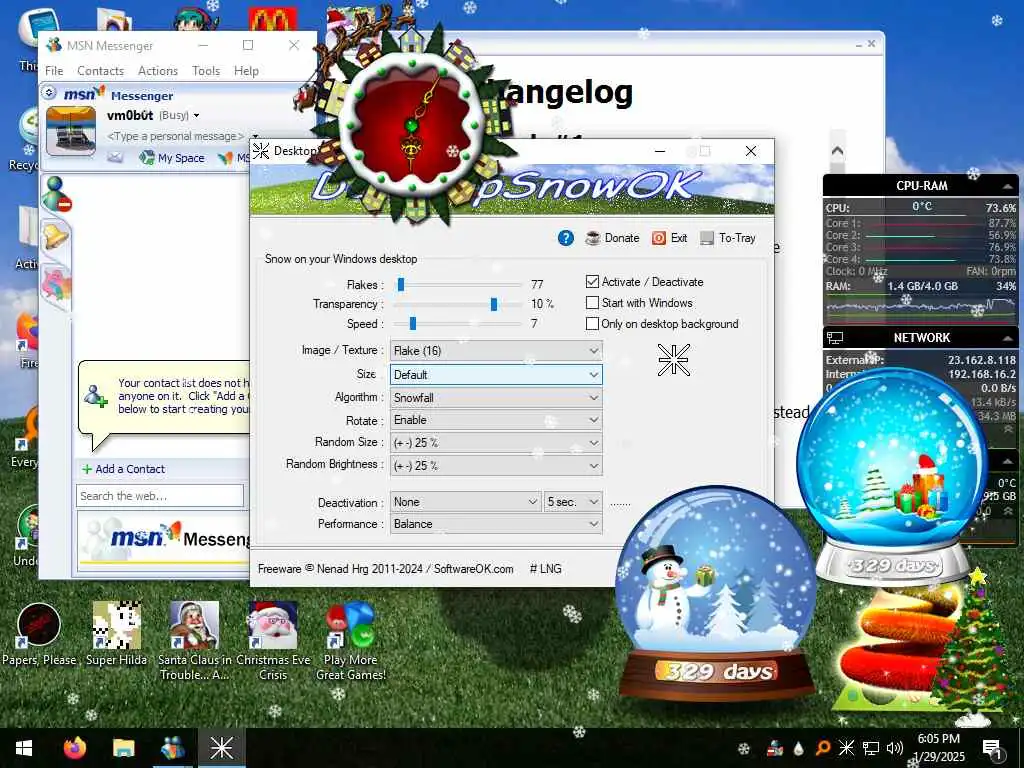Open Super Hilda desktop shortcut
The image size is (1024, 768).
coord(116,634)
